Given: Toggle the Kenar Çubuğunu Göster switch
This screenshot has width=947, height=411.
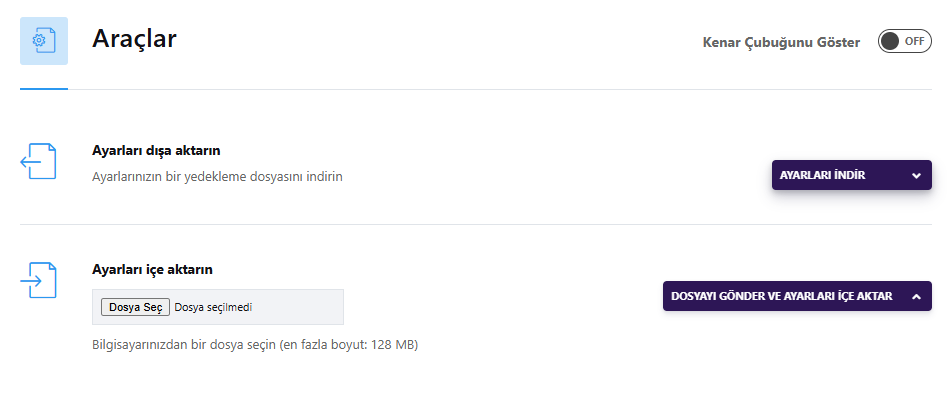Looking at the screenshot, I should [904, 41].
